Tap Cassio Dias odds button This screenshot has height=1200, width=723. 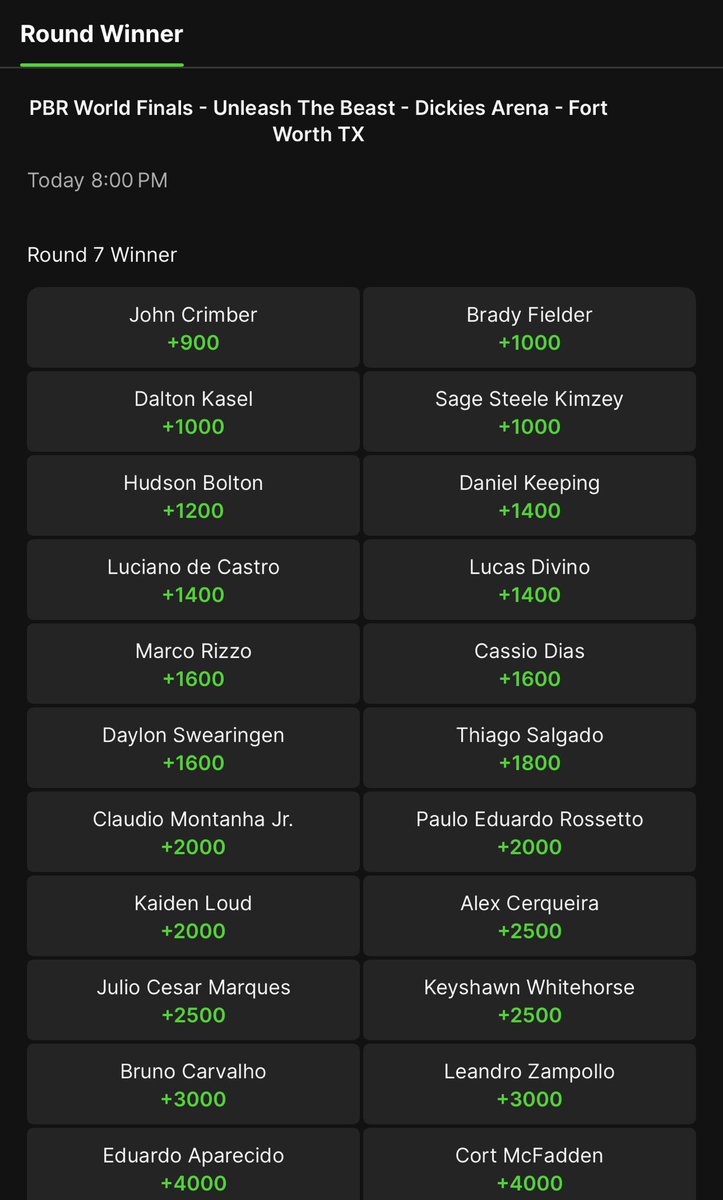click(529, 664)
